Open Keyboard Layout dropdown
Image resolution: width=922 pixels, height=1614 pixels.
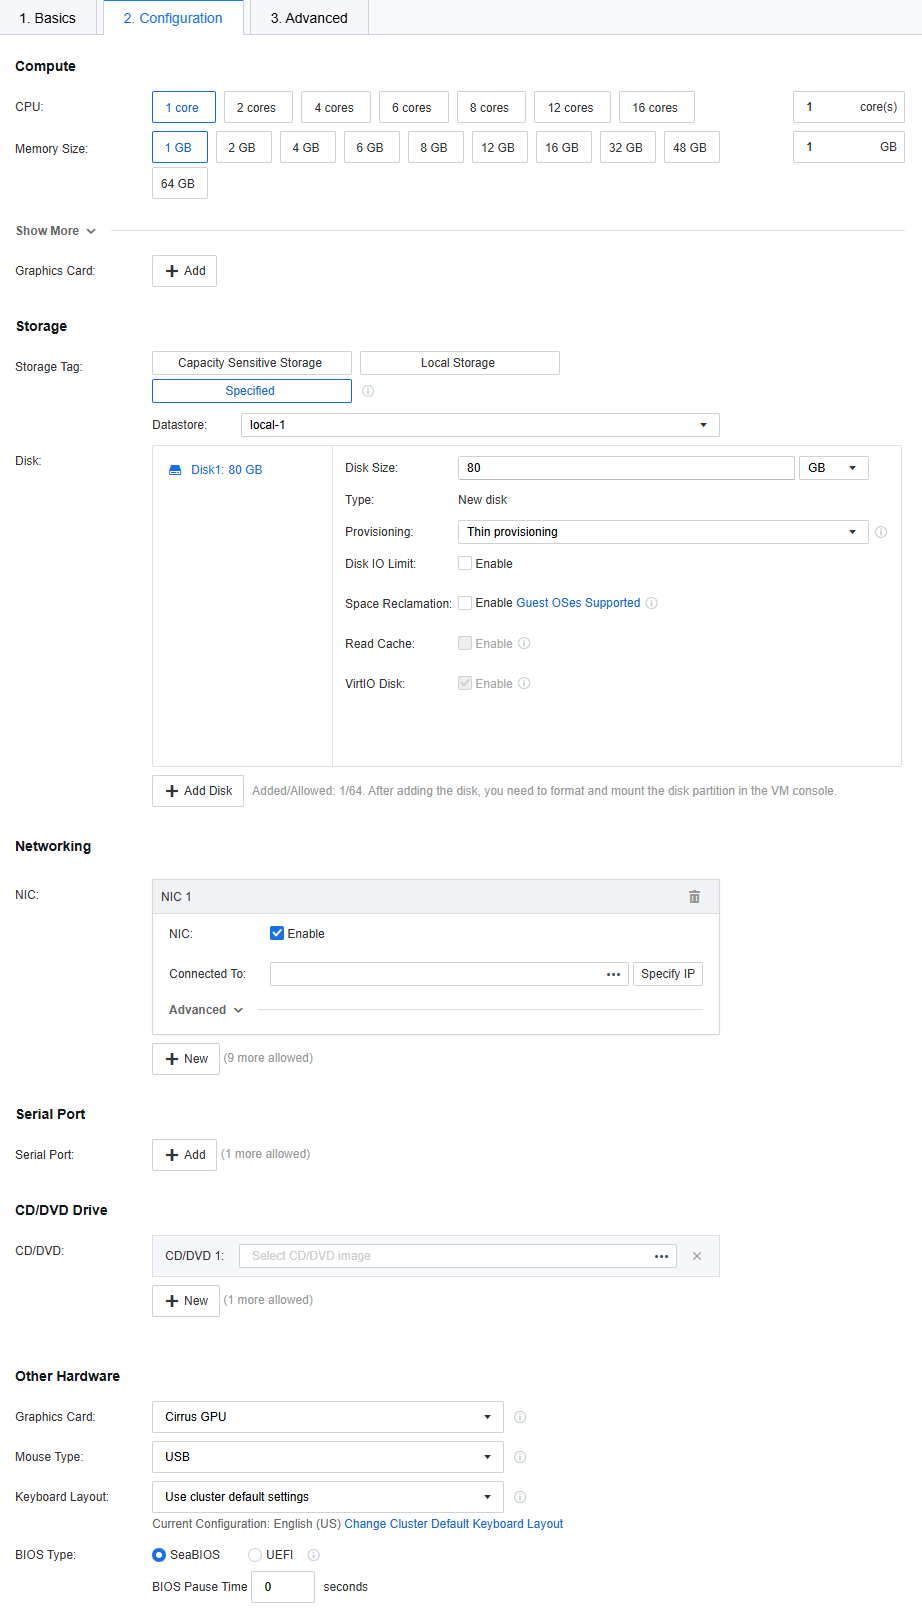(328, 1497)
